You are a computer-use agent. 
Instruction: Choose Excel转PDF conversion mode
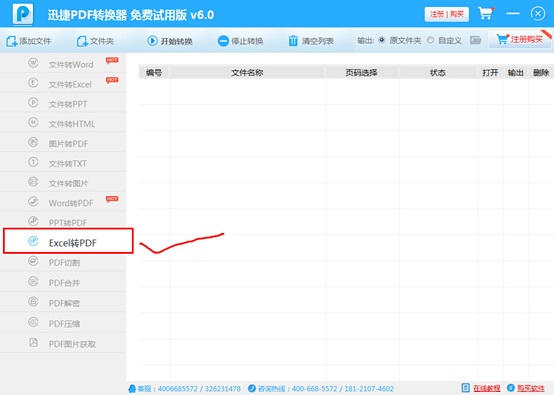[x=68, y=241]
